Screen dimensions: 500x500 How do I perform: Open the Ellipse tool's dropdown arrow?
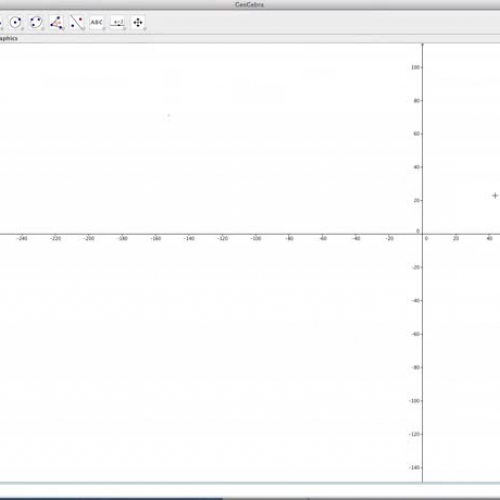[x=43, y=29]
